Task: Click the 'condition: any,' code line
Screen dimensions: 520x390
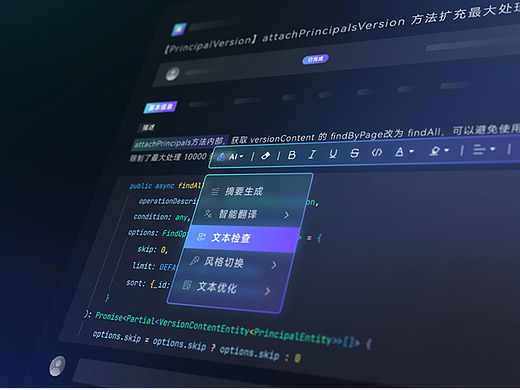Action: 162,217
